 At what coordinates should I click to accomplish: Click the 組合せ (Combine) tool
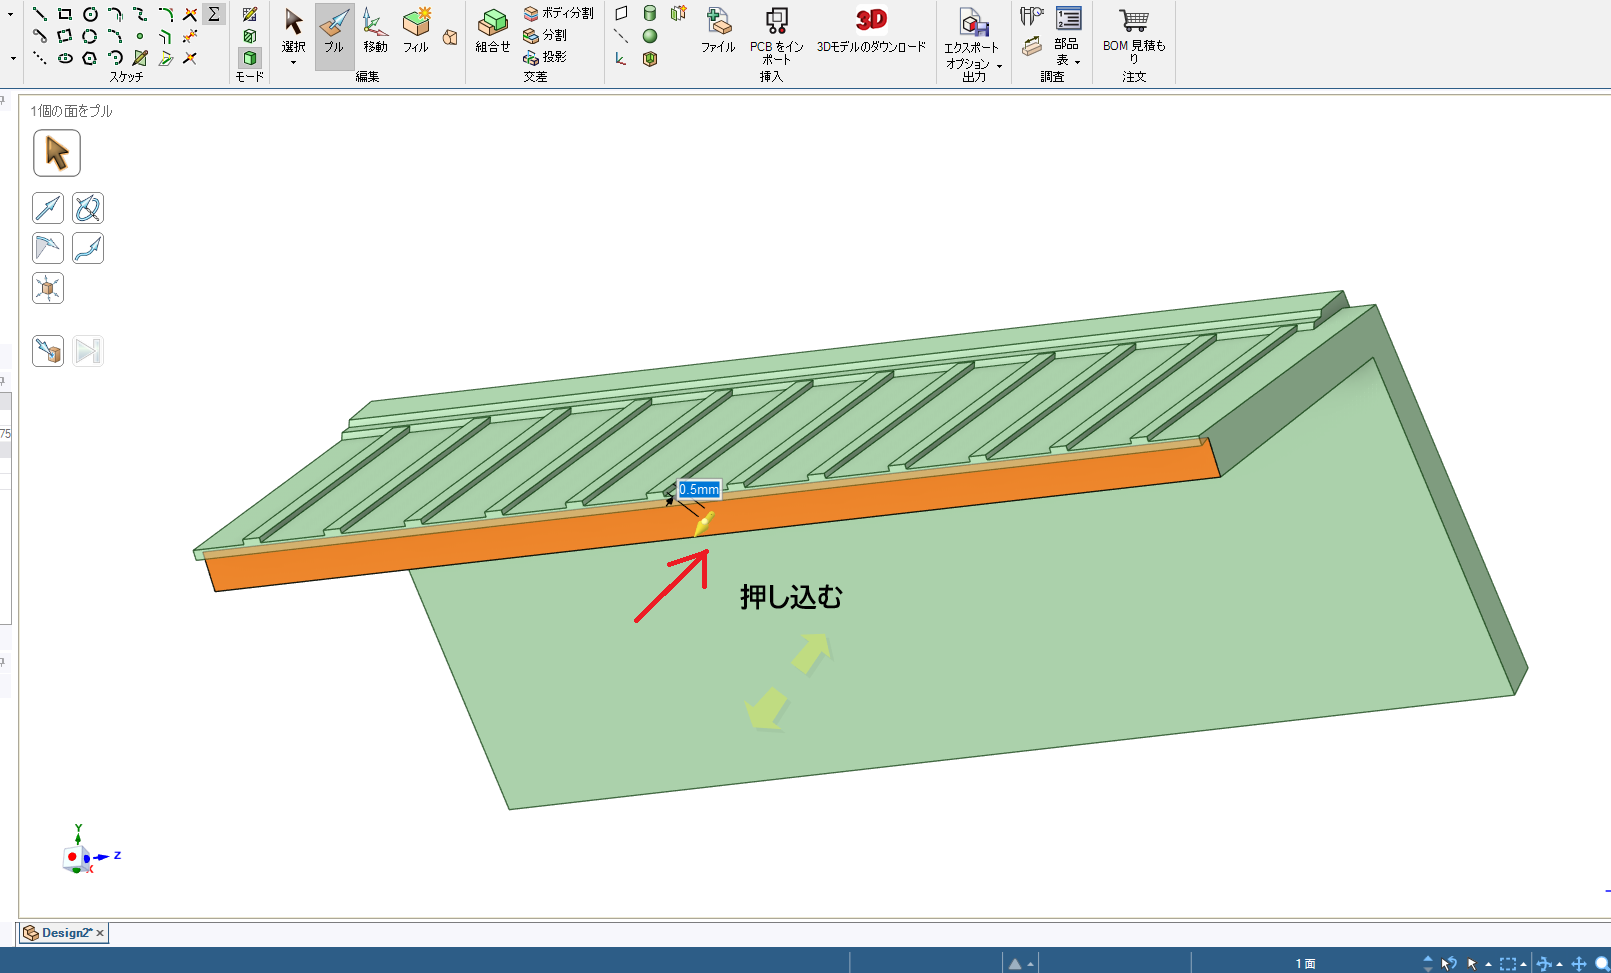[x=492, y=32]
